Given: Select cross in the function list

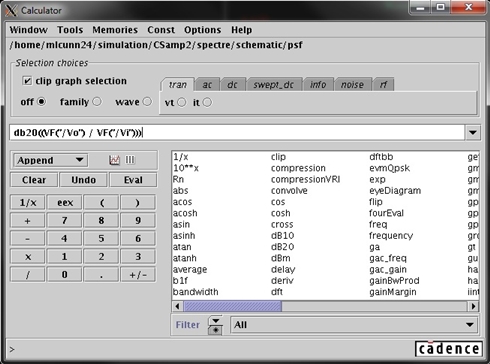Looking at the screenshot, I should click(282, 224).
